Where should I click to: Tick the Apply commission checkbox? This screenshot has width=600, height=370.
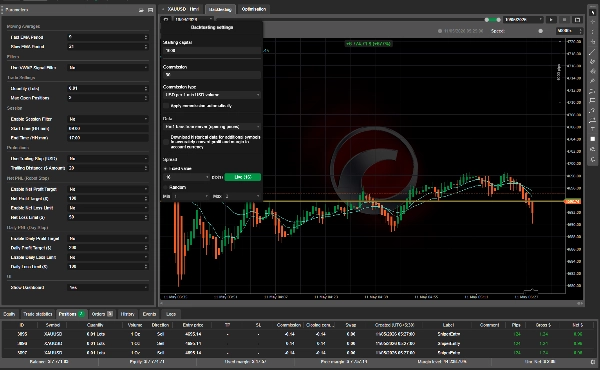166,106
